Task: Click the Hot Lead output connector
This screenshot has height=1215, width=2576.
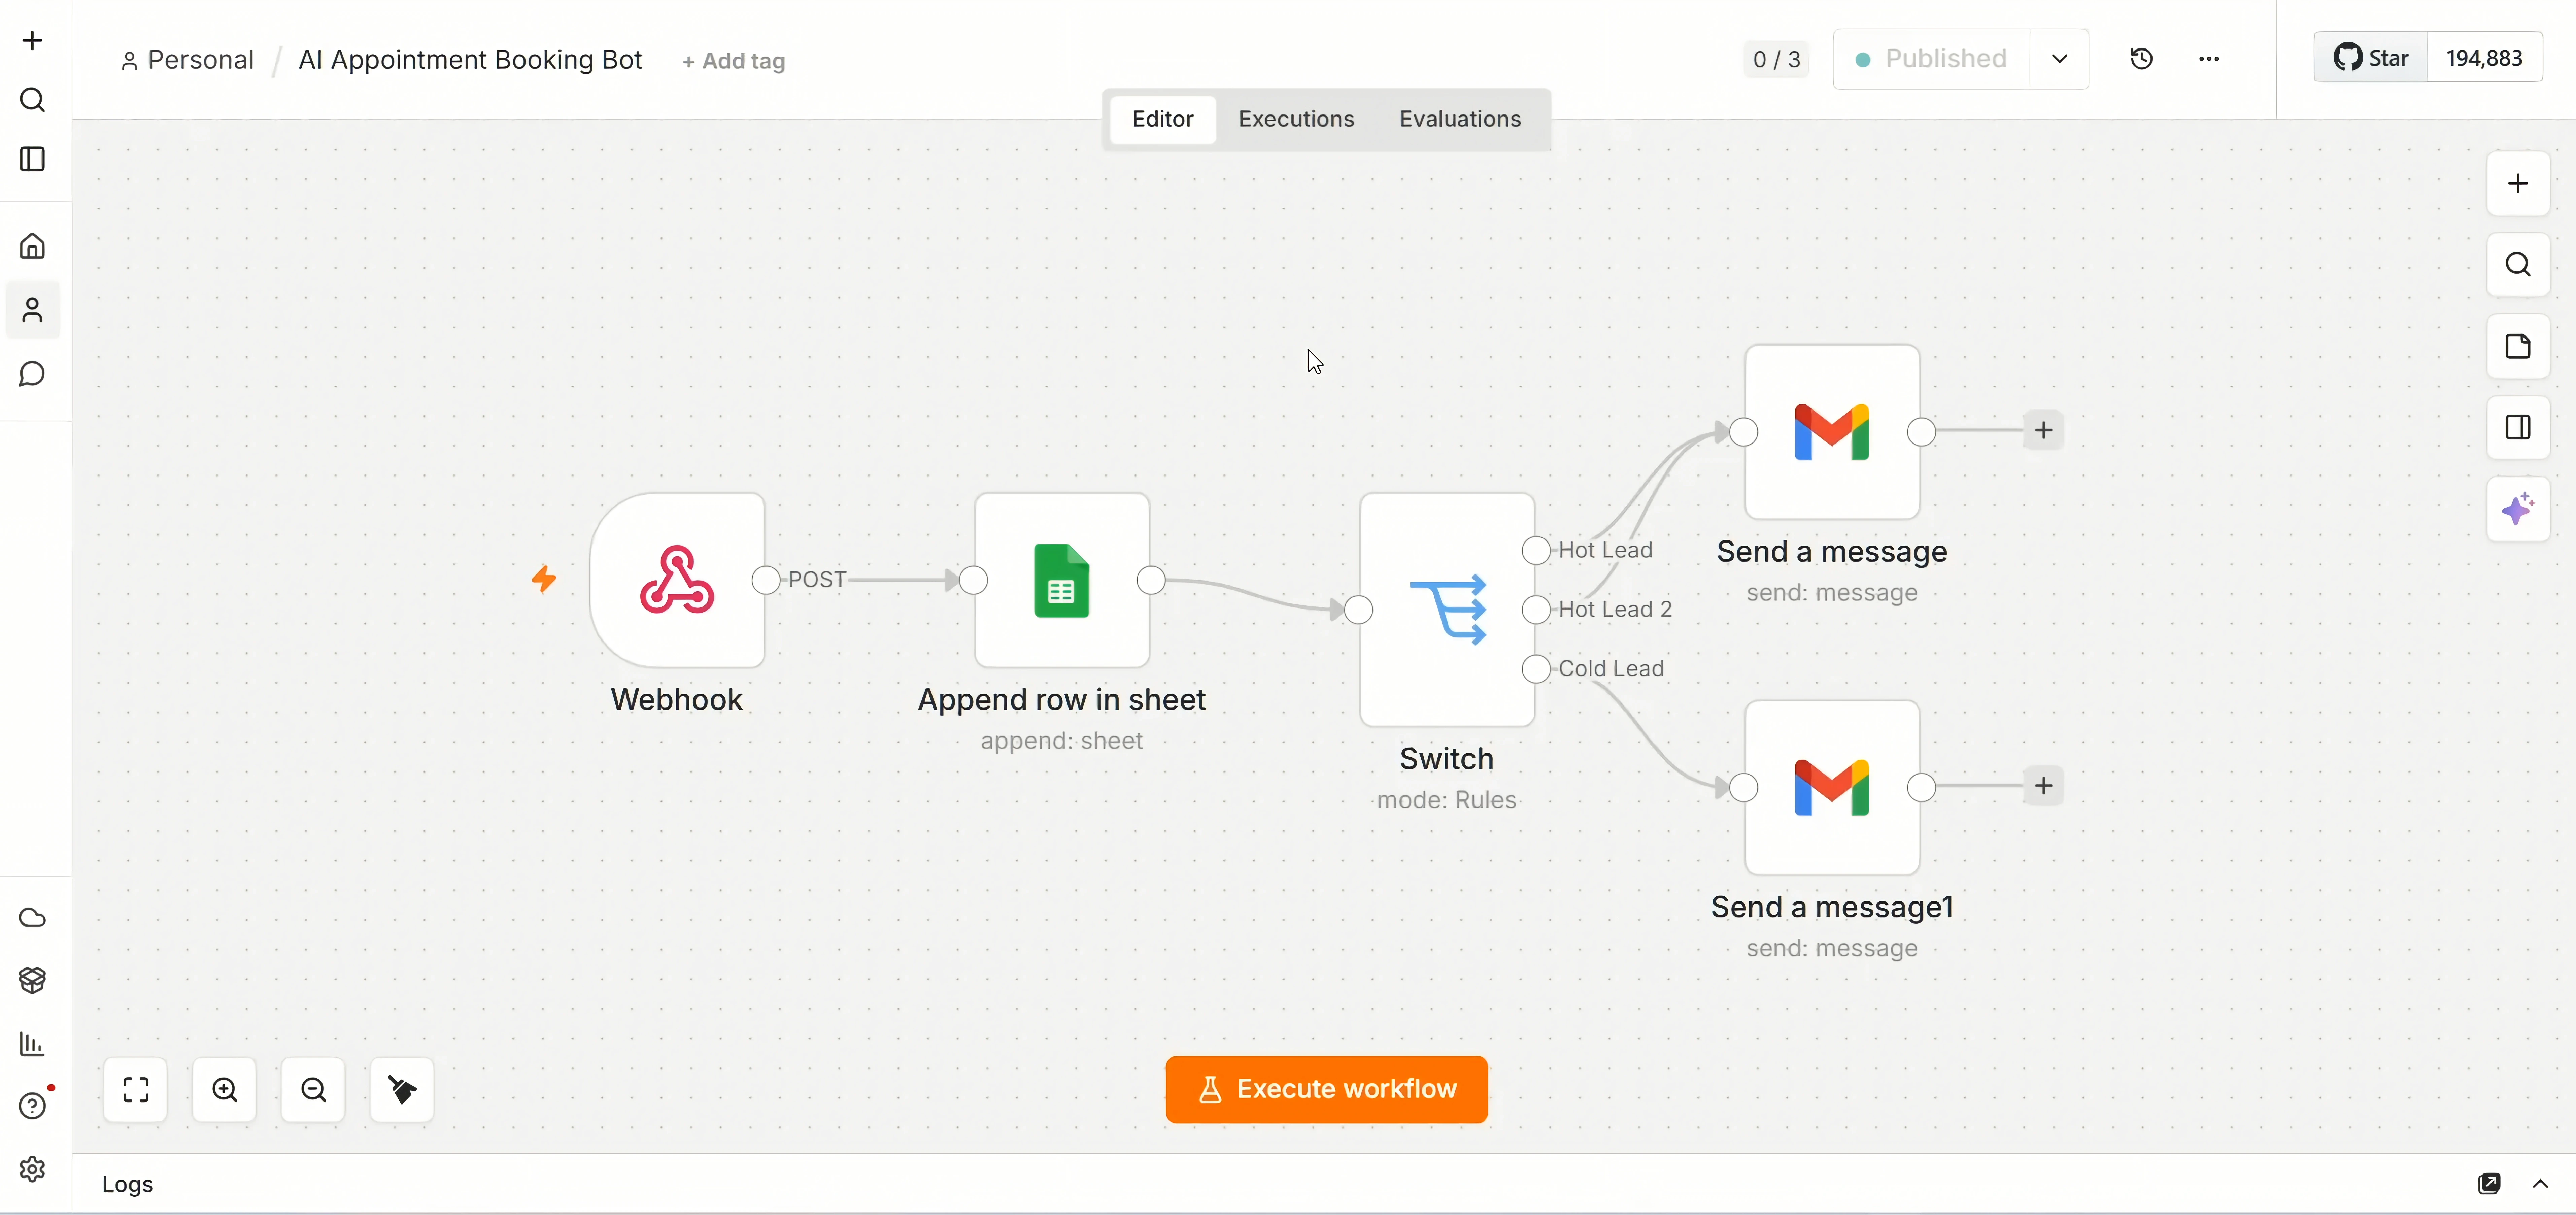Action: [1536, 550]
